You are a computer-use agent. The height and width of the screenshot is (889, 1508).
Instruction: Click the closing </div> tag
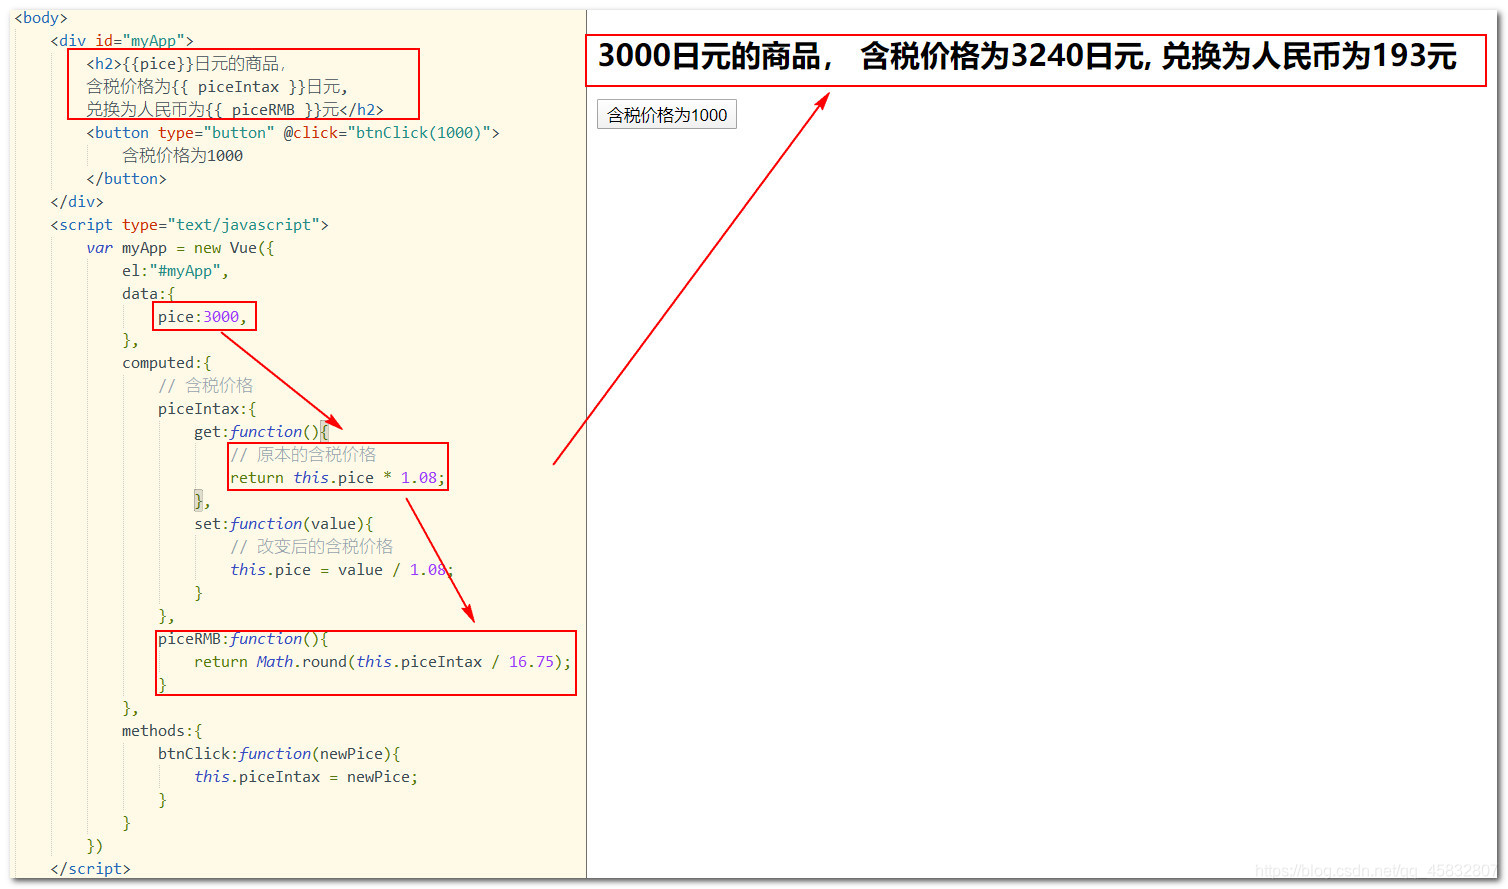click(77, 202)
